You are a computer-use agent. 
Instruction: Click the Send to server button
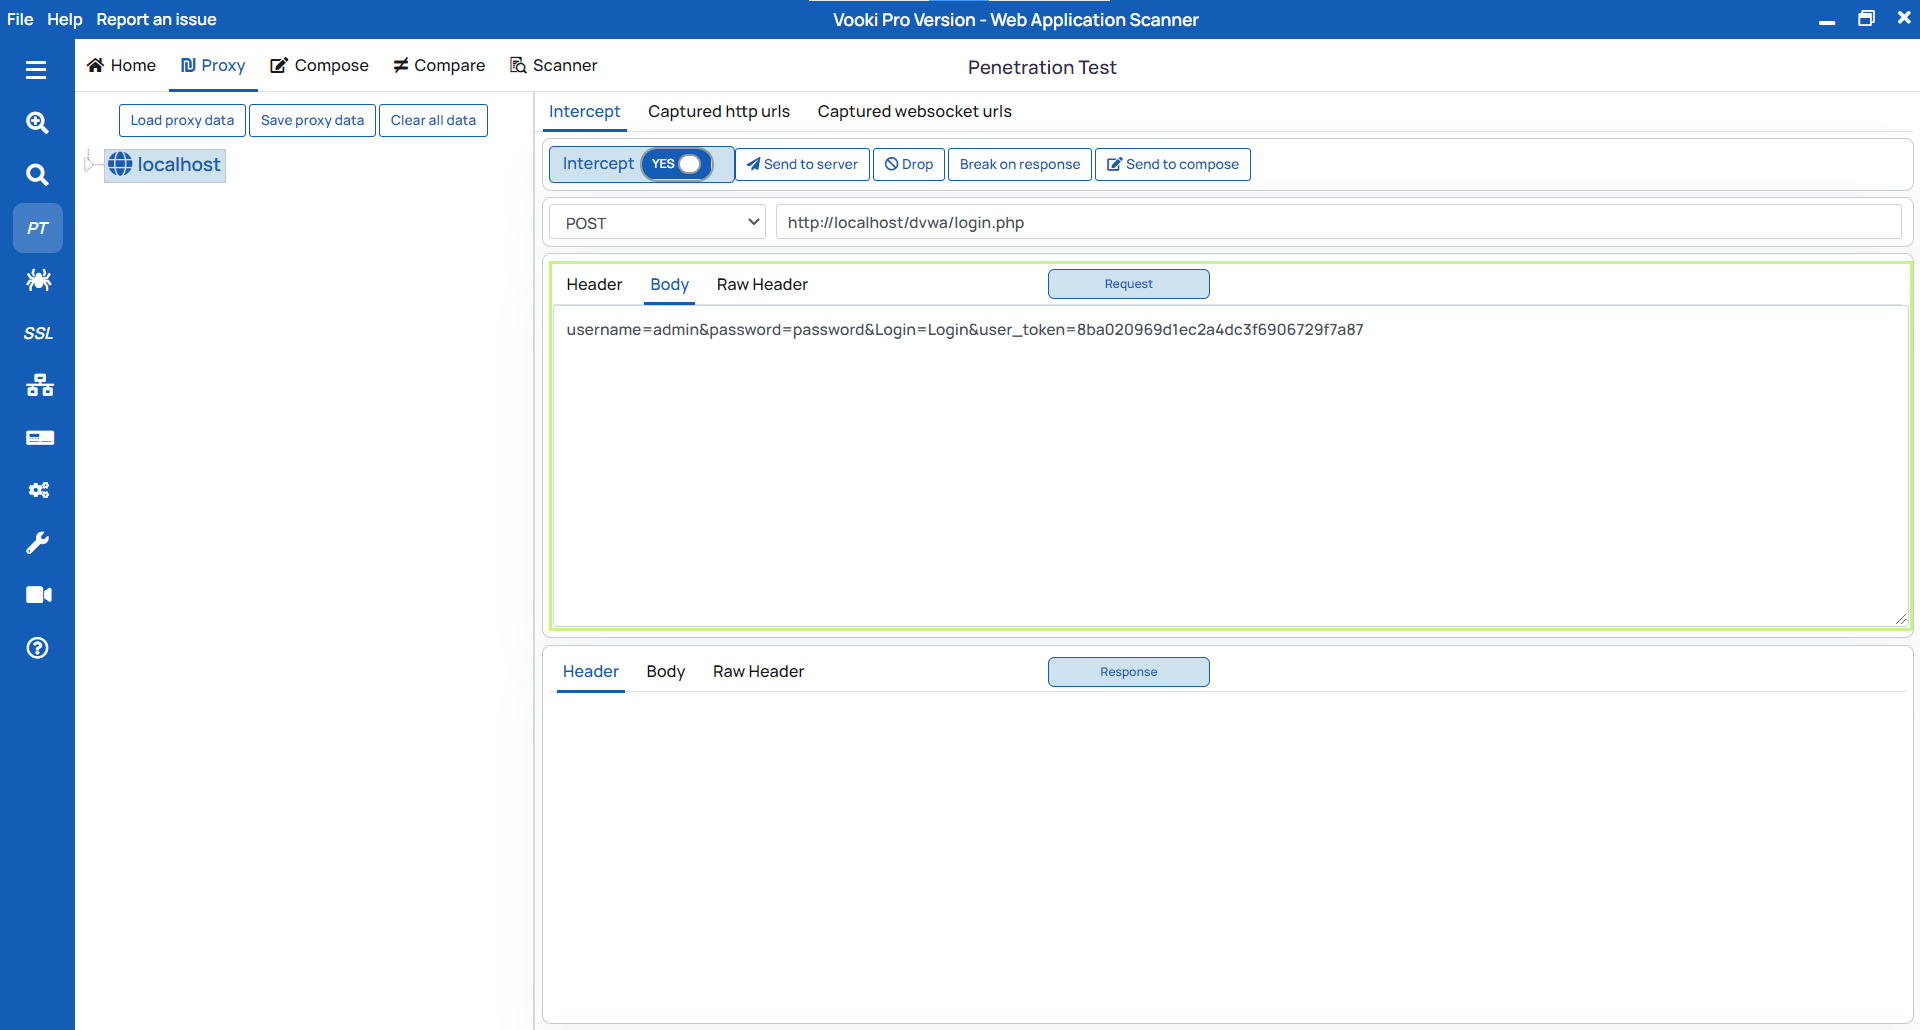[802, 164]
